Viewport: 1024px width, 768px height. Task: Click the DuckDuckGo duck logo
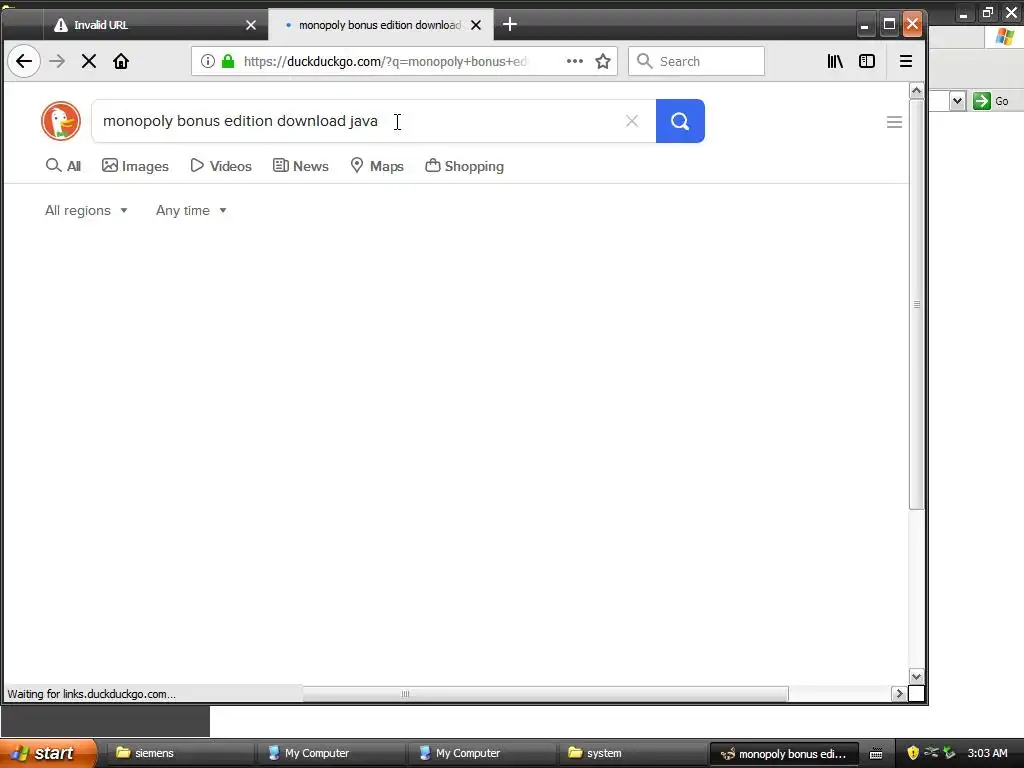tap(61, 121)
